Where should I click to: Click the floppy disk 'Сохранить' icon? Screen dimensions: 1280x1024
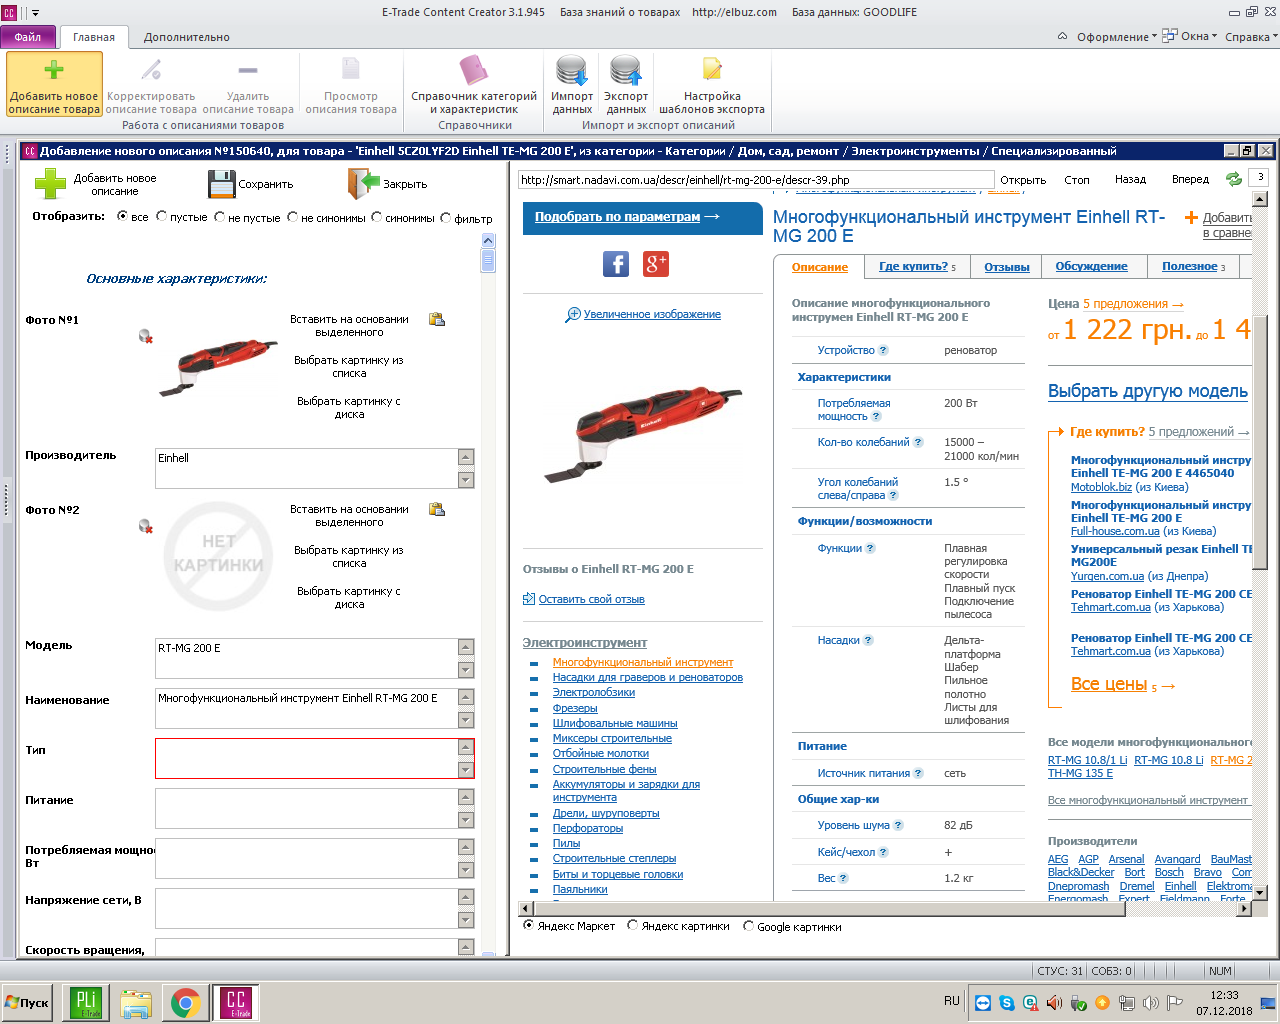tap(221, 184)
